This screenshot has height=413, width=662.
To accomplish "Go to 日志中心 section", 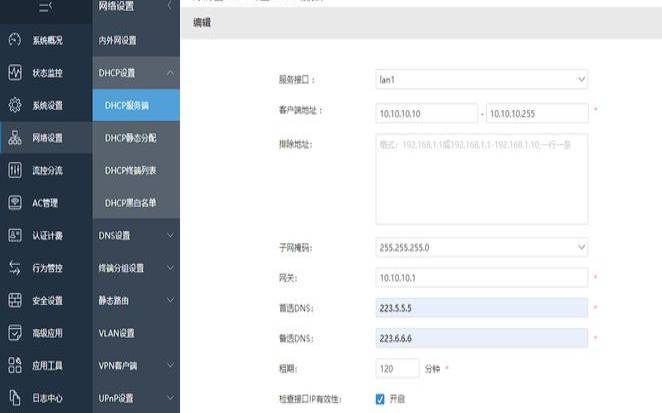I will point(46,398).
